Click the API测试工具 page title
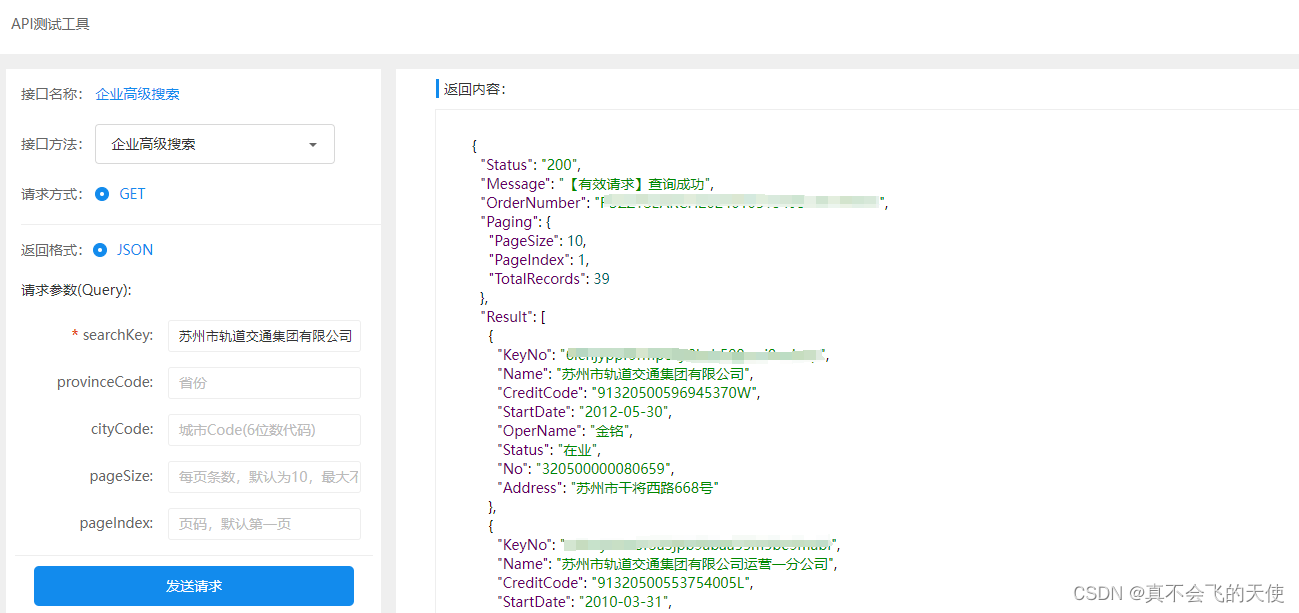Image resolution: width=1299 pixels, height=613 pixels. click(50, 23)
